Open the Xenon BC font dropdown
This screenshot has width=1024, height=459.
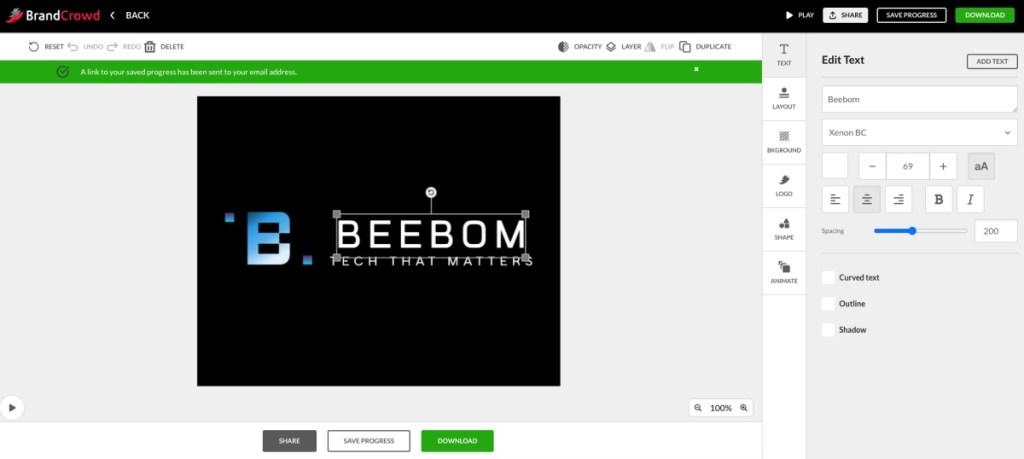(x=920, y=133)
